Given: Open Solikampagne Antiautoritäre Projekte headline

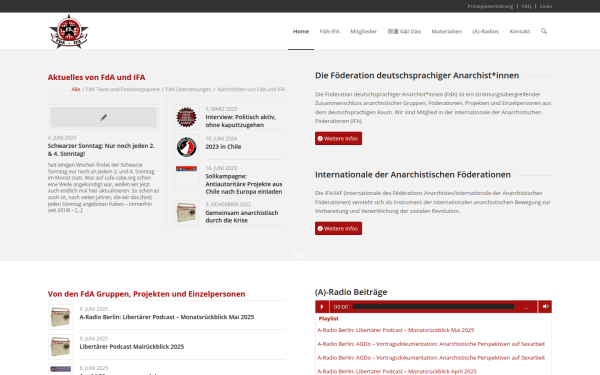Looking at the screenshot, I should click(x=244, y=184).
